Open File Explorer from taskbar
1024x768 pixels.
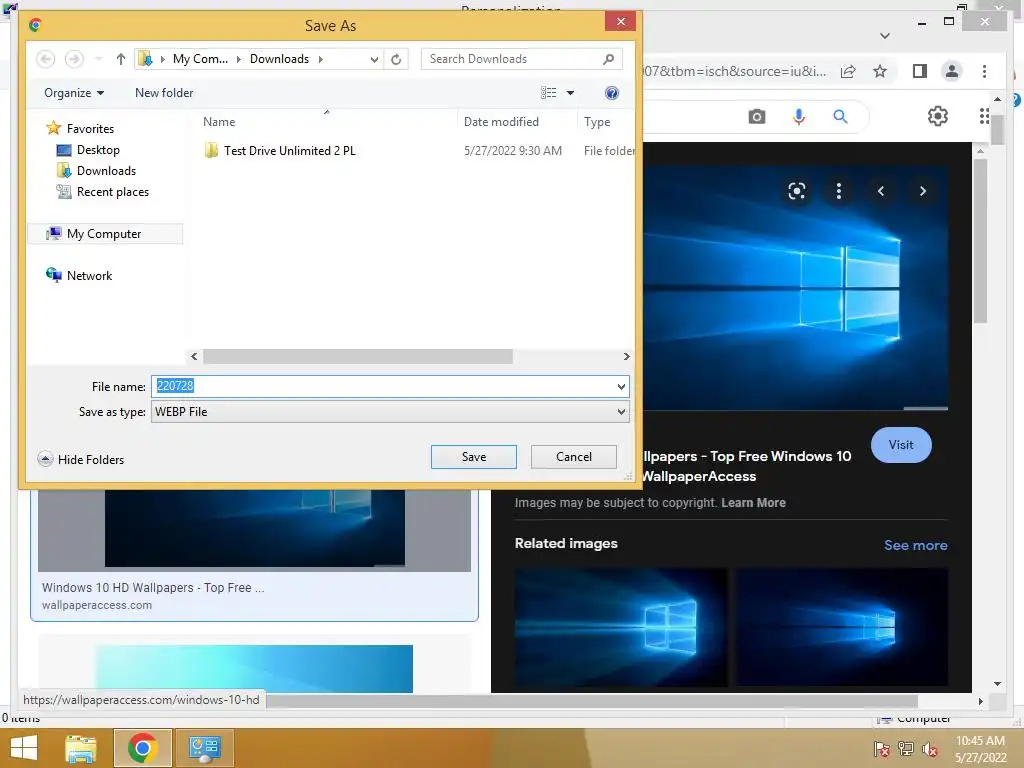81,748
